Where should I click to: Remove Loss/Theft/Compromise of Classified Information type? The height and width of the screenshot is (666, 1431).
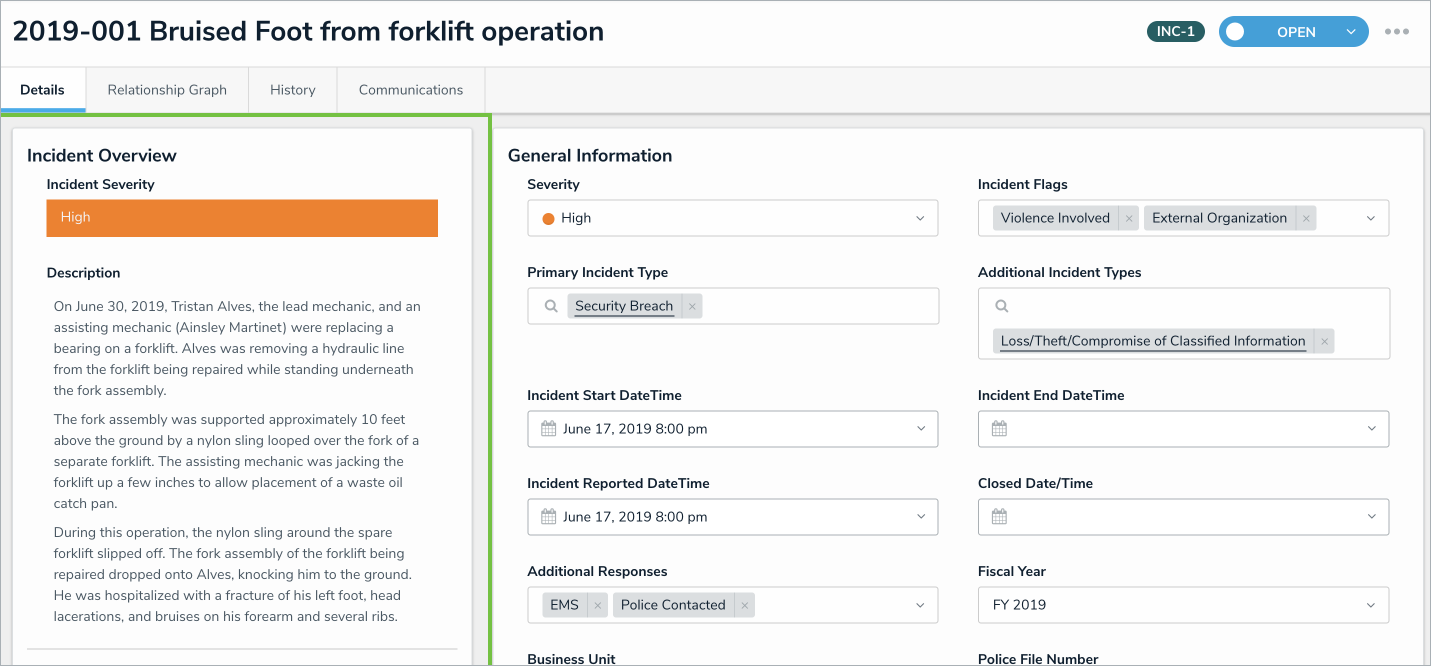click(x=1324, y=341)
